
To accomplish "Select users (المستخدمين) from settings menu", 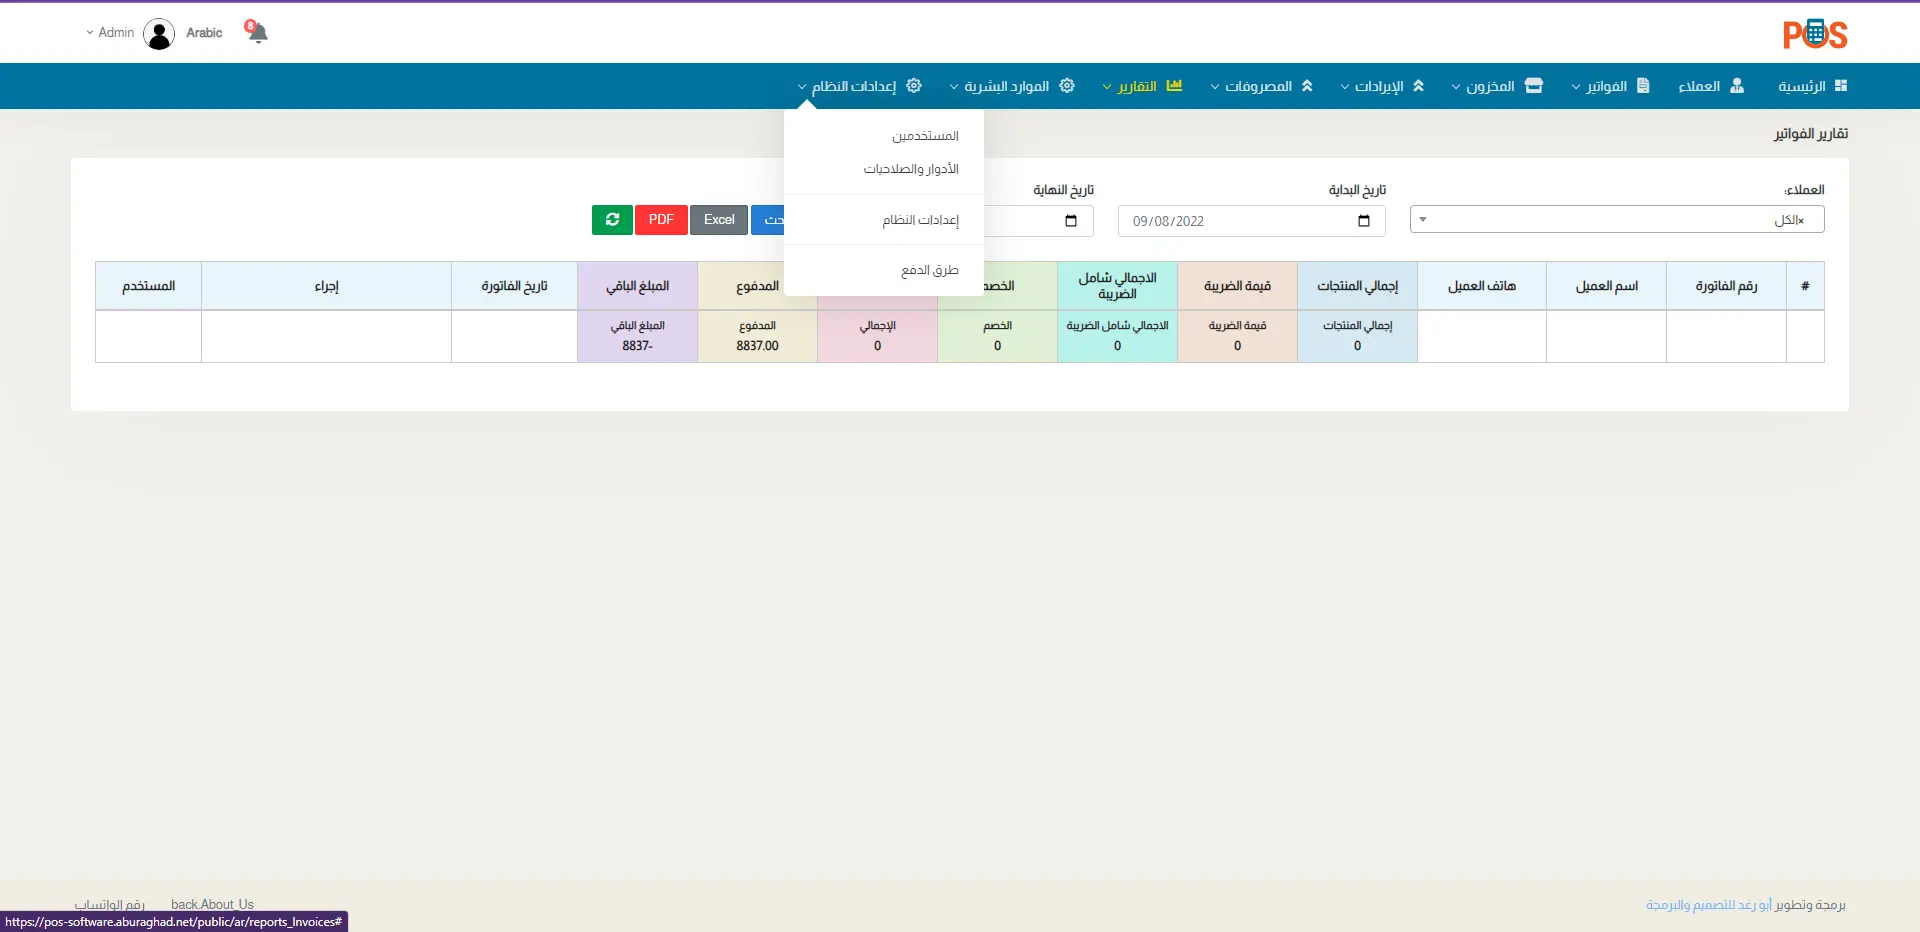I will tap(925, 136).
